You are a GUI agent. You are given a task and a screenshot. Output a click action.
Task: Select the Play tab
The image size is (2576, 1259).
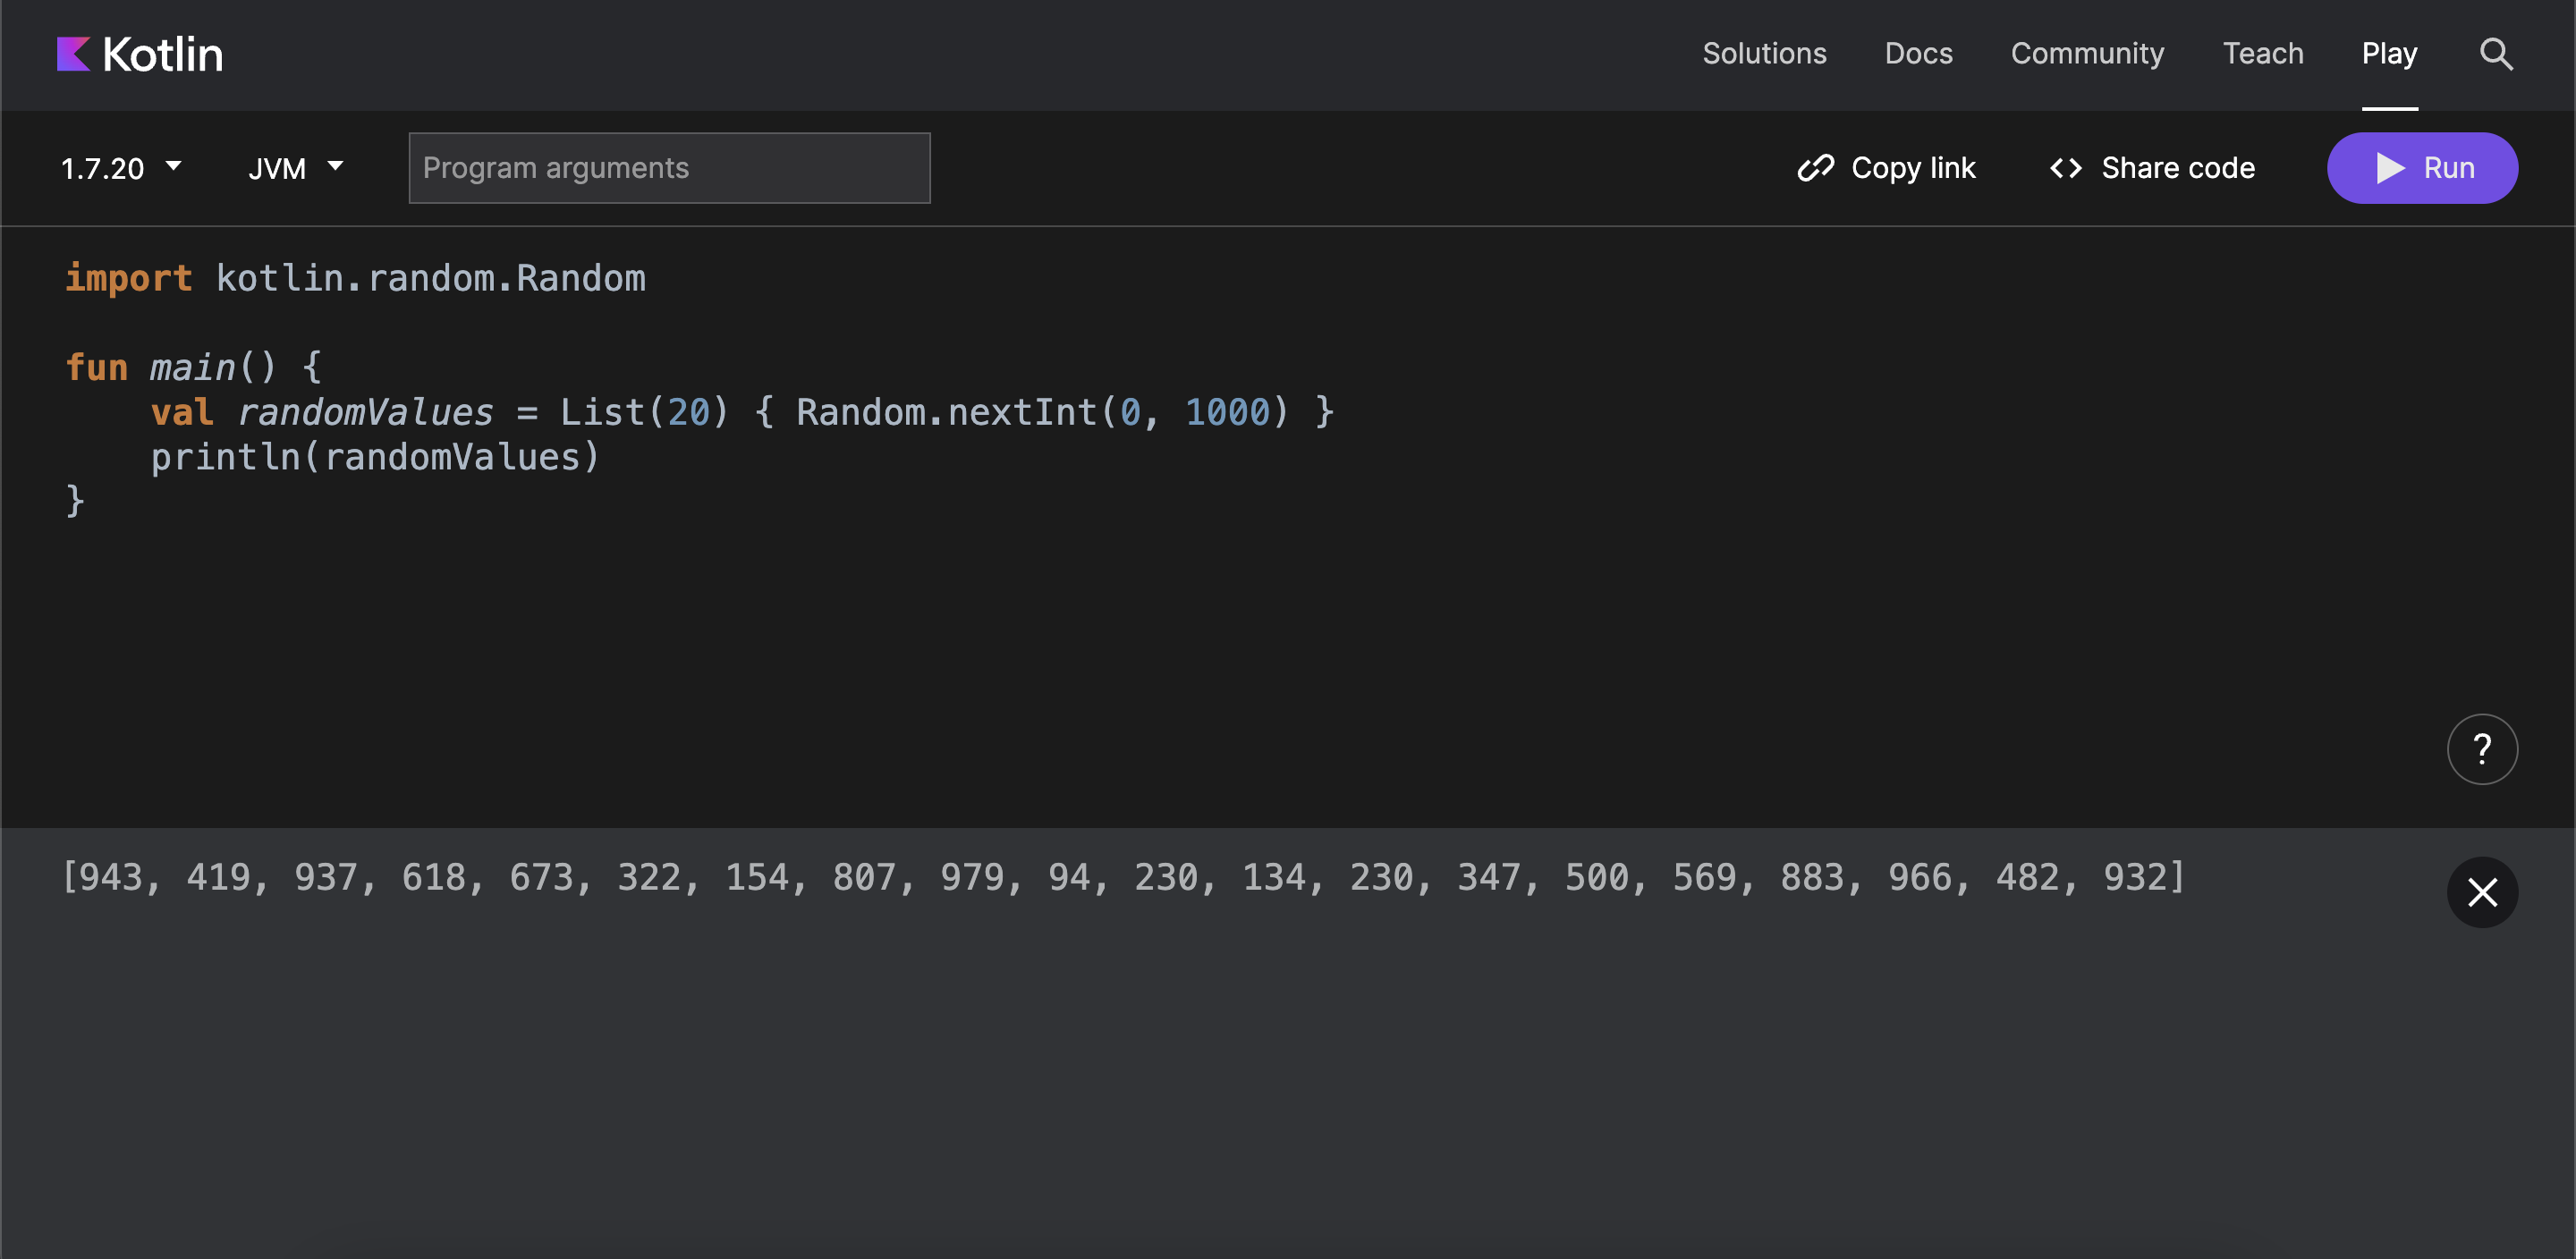coord(2389,54)
